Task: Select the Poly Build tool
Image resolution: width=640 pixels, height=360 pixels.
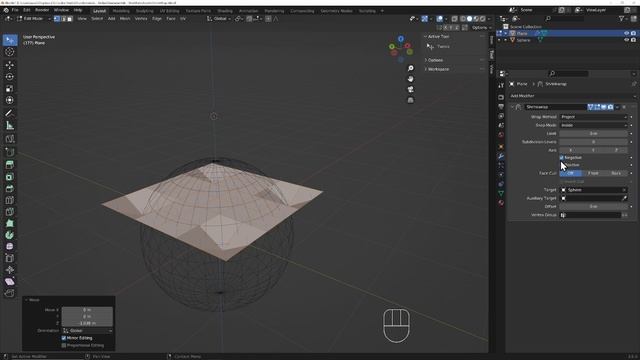Action: 10,223
